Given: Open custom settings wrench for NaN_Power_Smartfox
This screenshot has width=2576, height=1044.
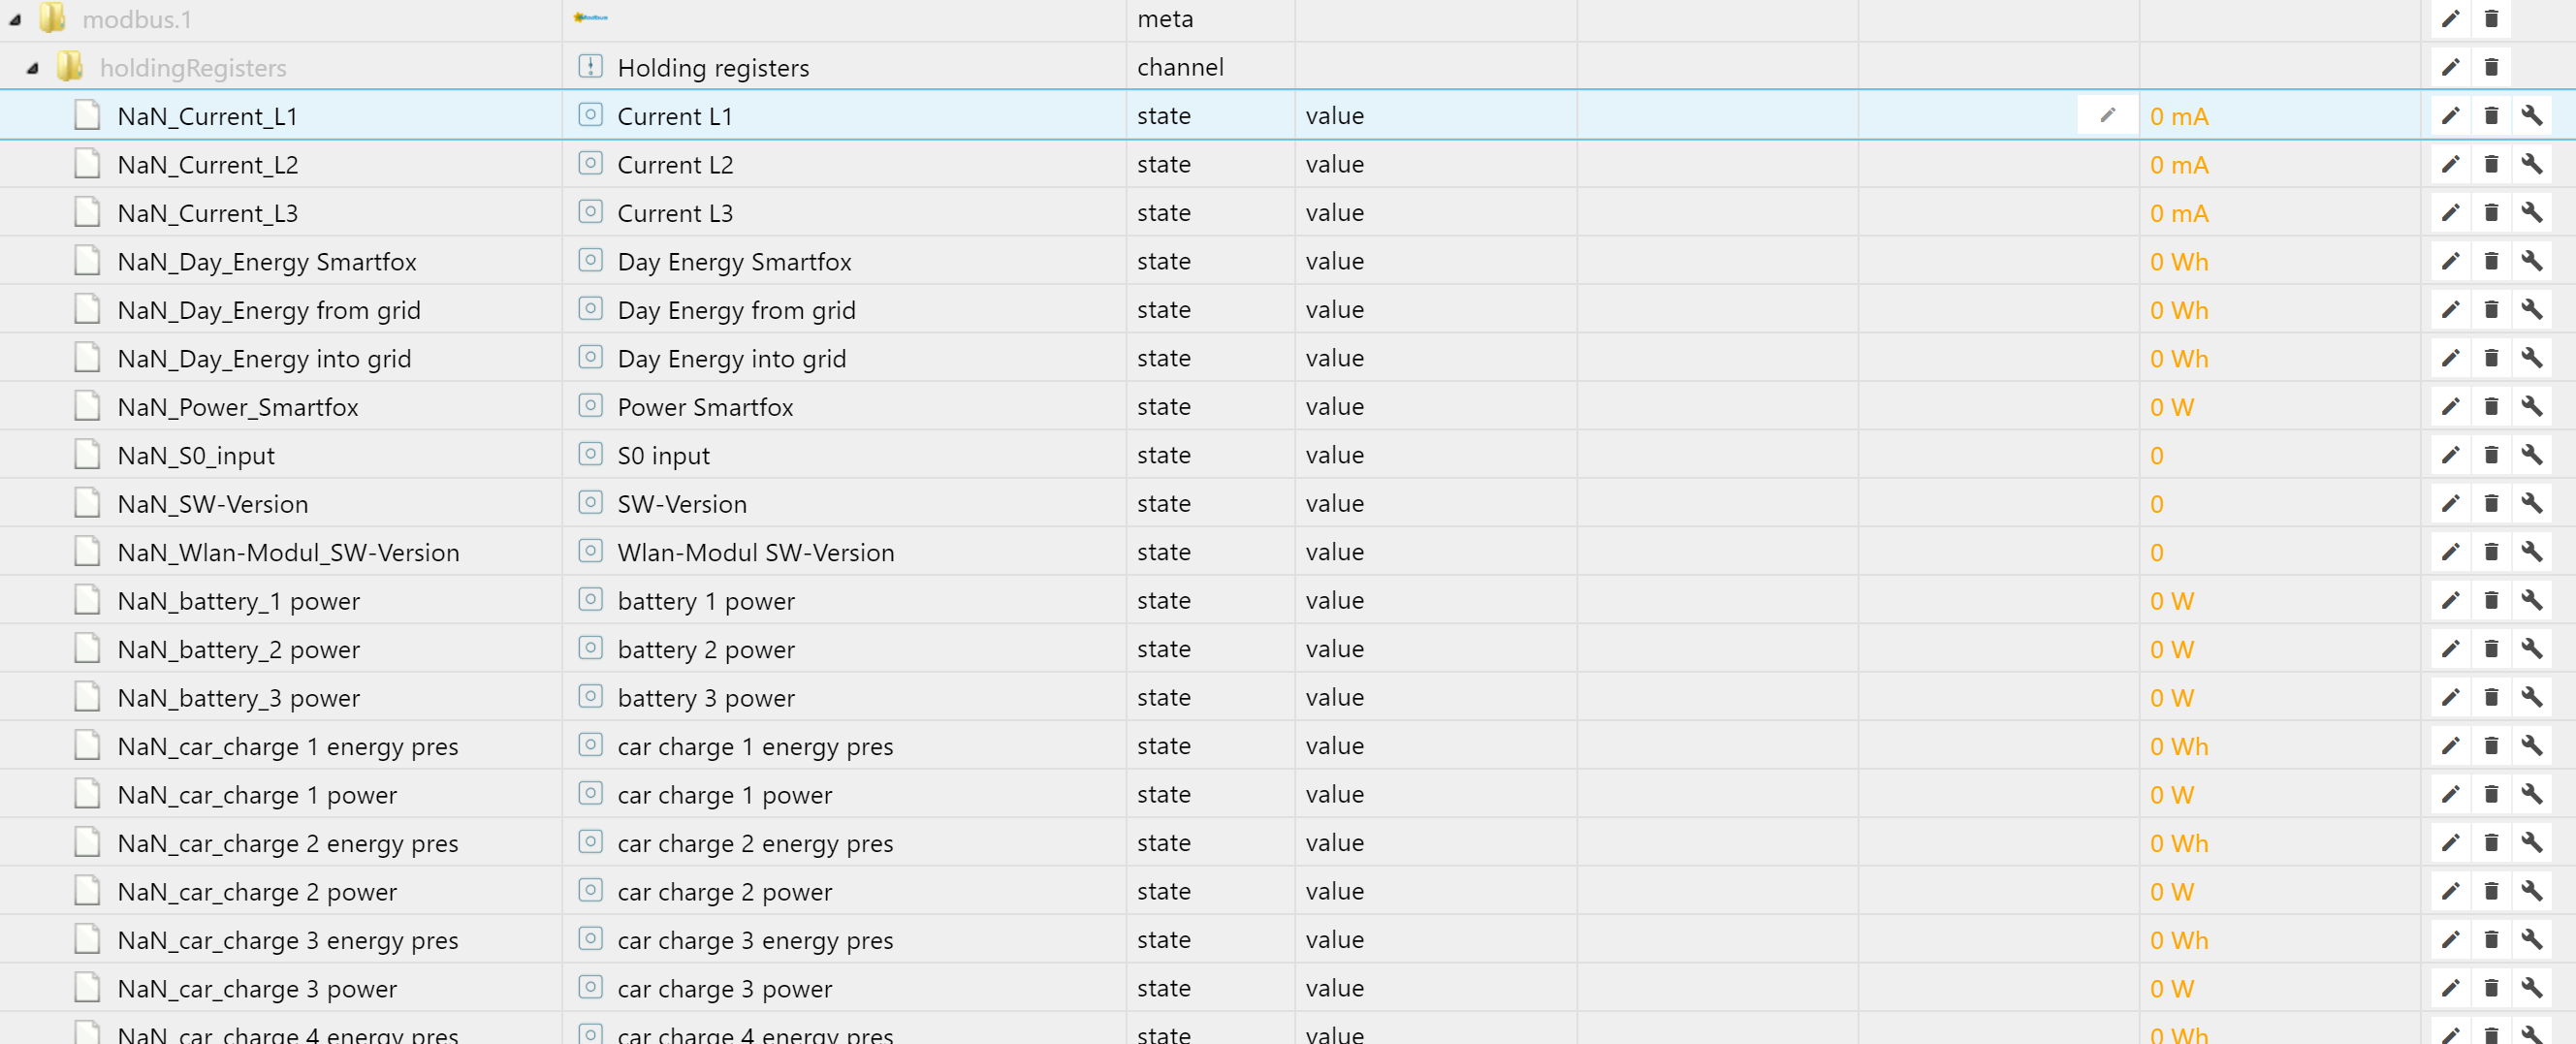Looking at the screenshot, I should pos(2531,407).
